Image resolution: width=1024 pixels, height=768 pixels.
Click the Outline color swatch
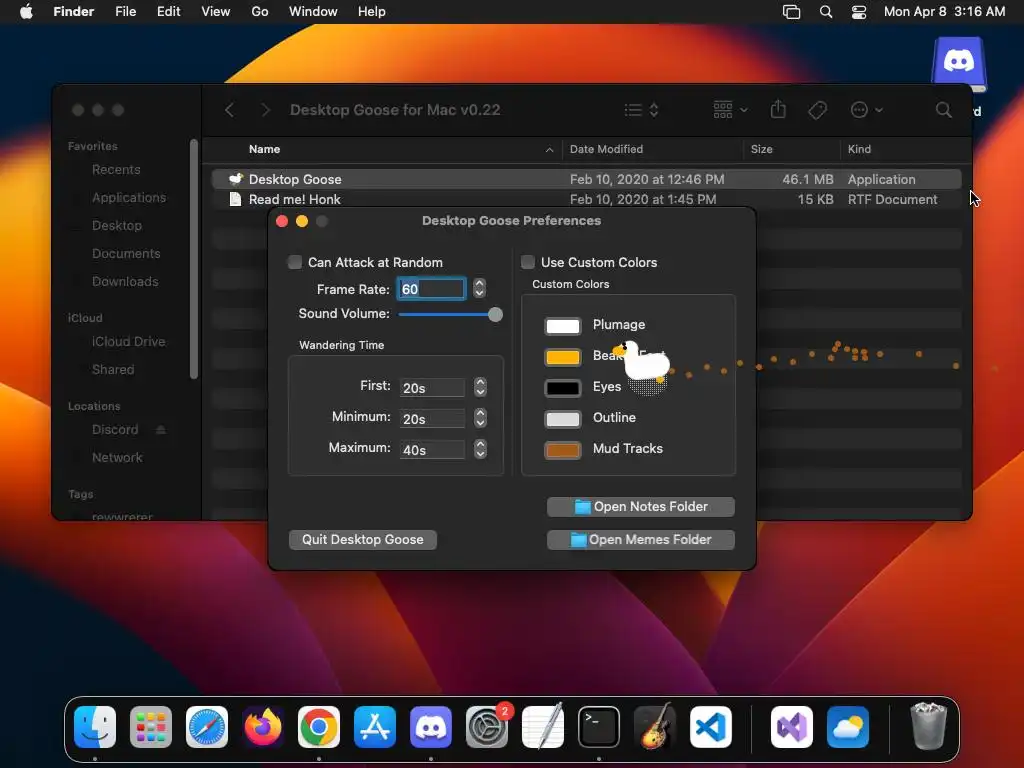point(562,419)
